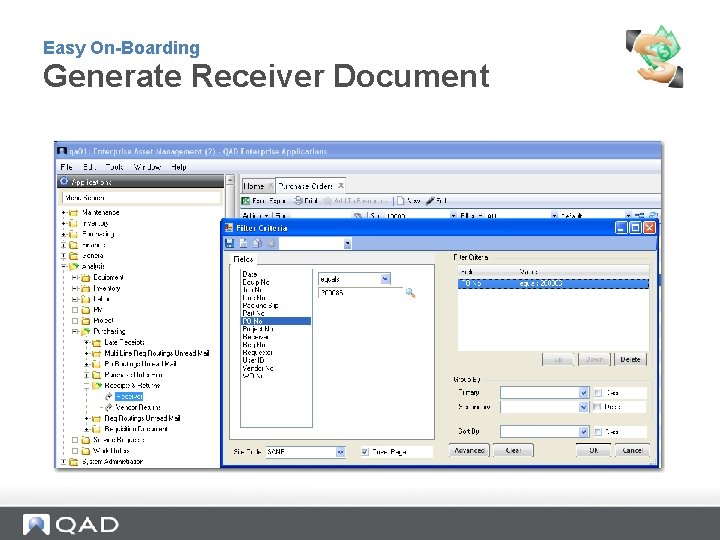Expand the Late Receipts tree node
The height and width of the screenshot is (540, 720).
[86, 343]
